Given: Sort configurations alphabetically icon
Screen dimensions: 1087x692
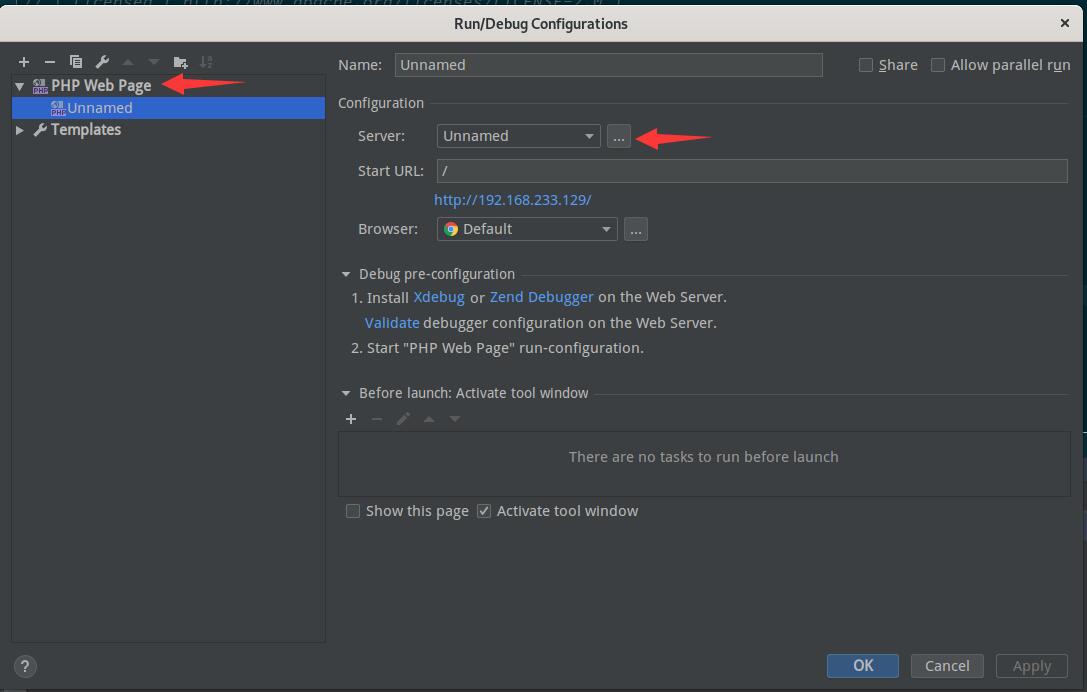Looking at the screenshot, I should coord(206,62).
